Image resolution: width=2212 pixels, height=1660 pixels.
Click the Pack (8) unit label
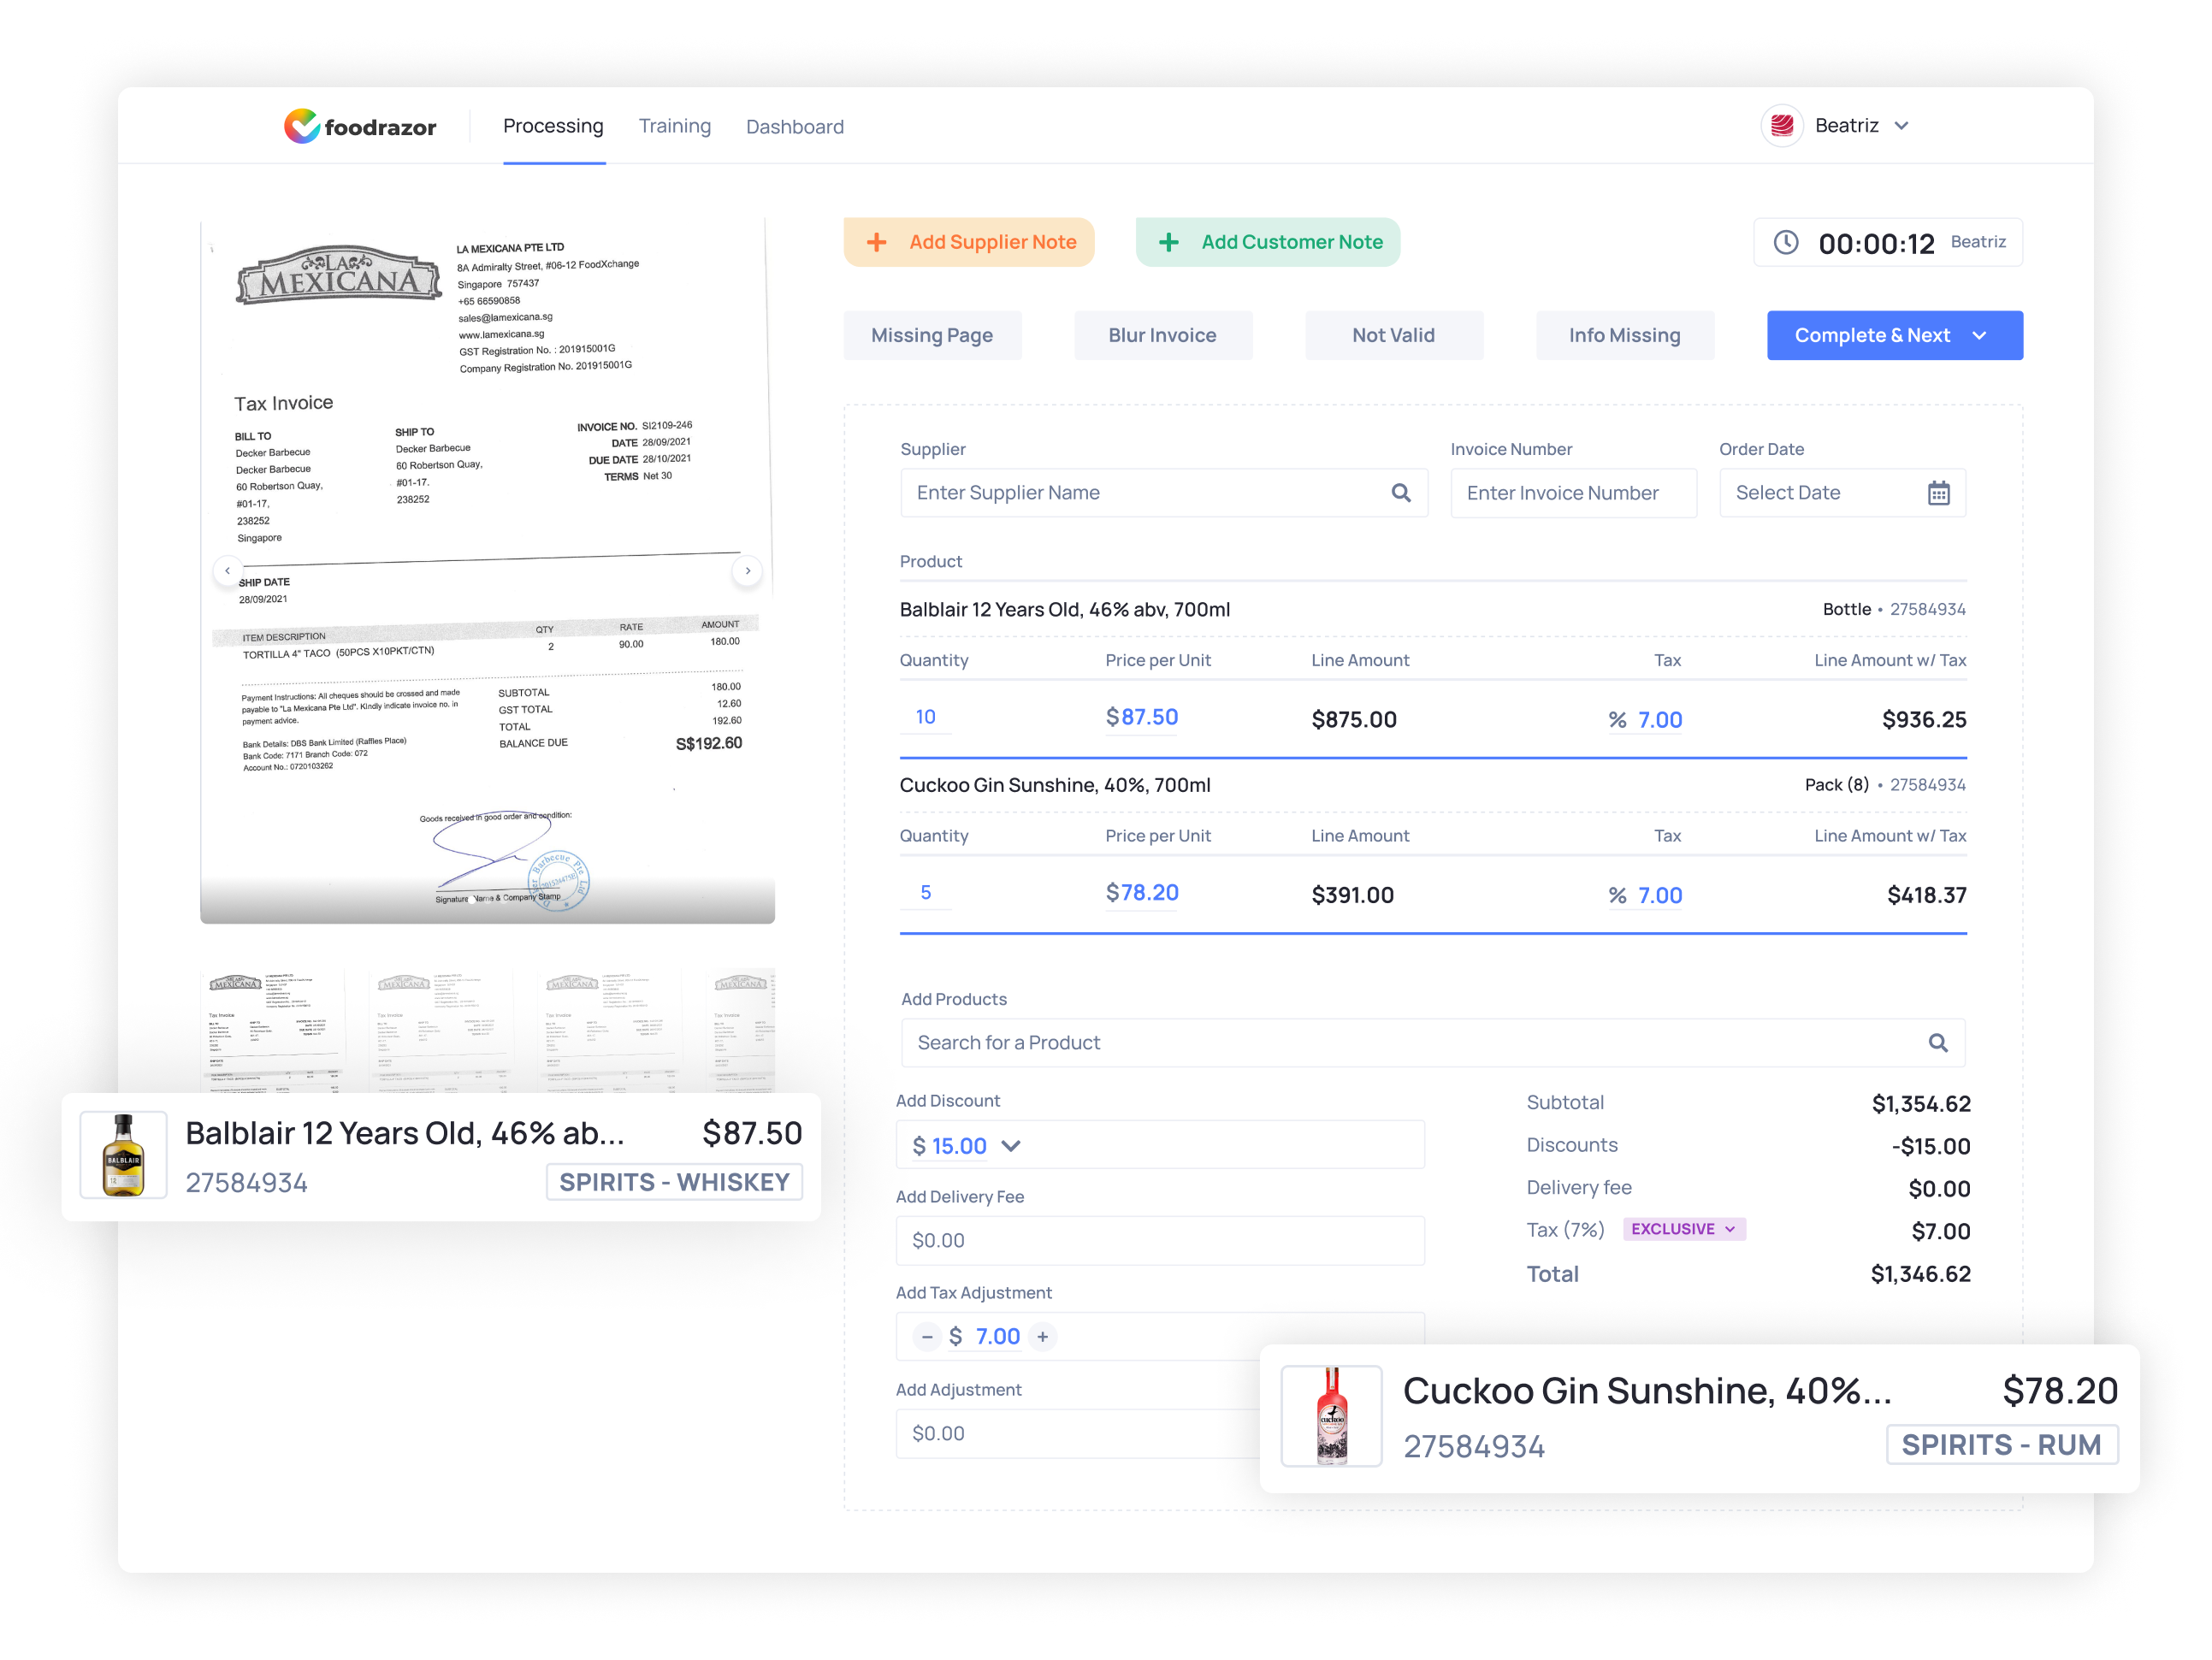(1836, 786)
